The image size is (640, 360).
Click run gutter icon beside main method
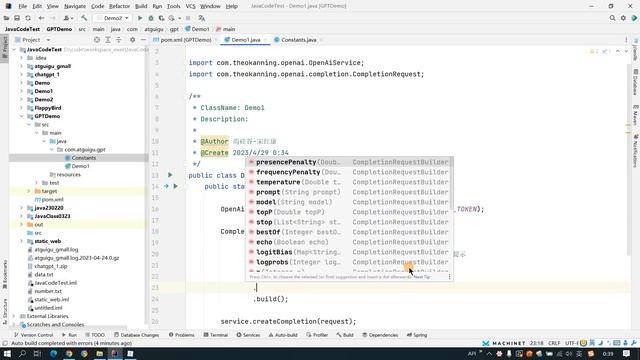point(176,186)
